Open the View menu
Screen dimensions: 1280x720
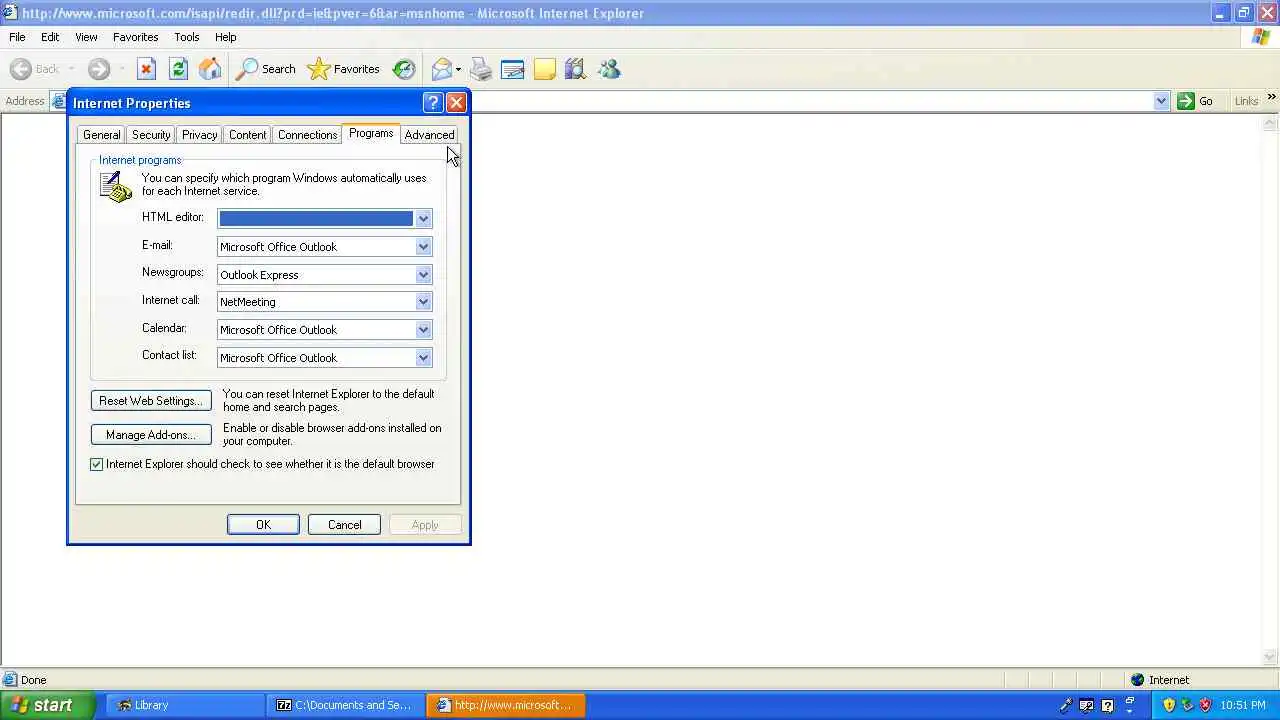tap(86, 37)
